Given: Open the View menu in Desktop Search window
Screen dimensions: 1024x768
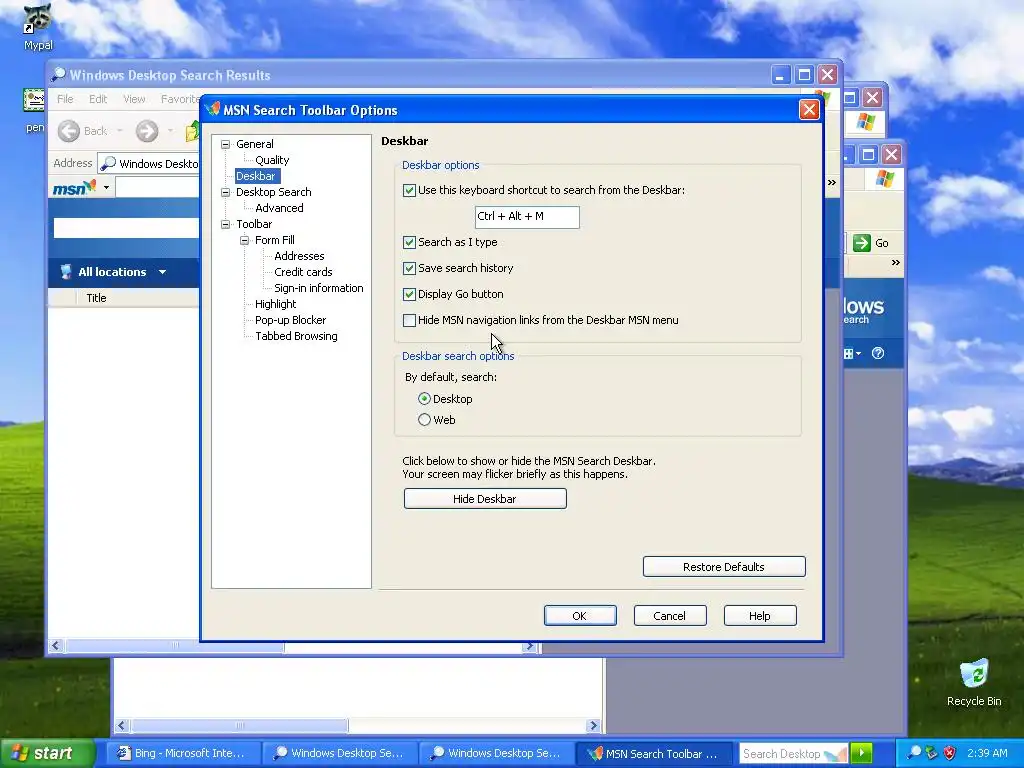Looking at the screenshot, I should coord(134,99).
